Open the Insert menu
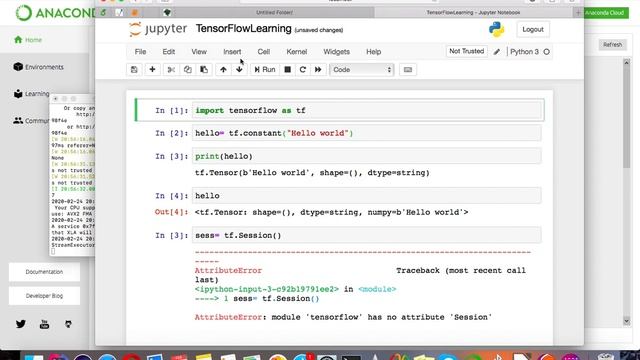 tap(232, 52)
